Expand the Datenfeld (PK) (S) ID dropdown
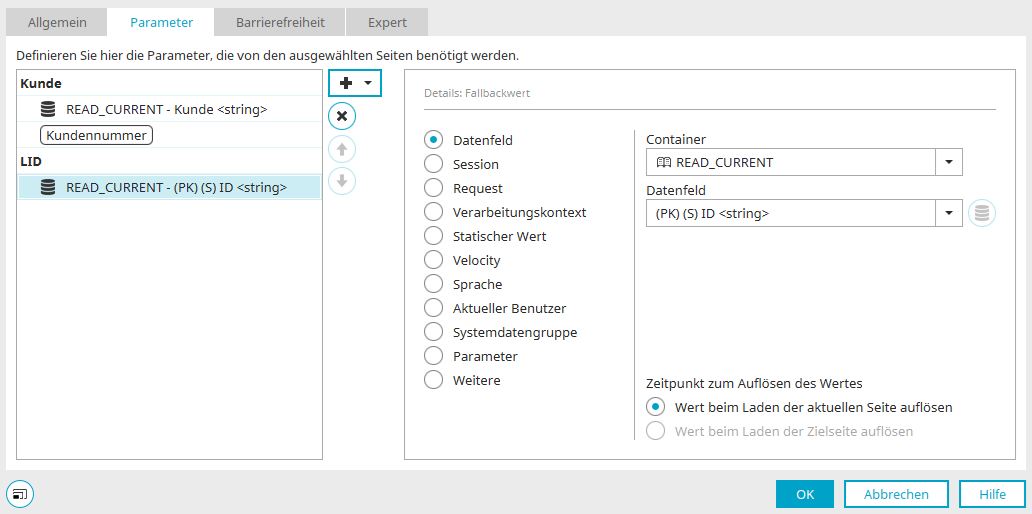 pyautogui.click(x=948, y=213)
